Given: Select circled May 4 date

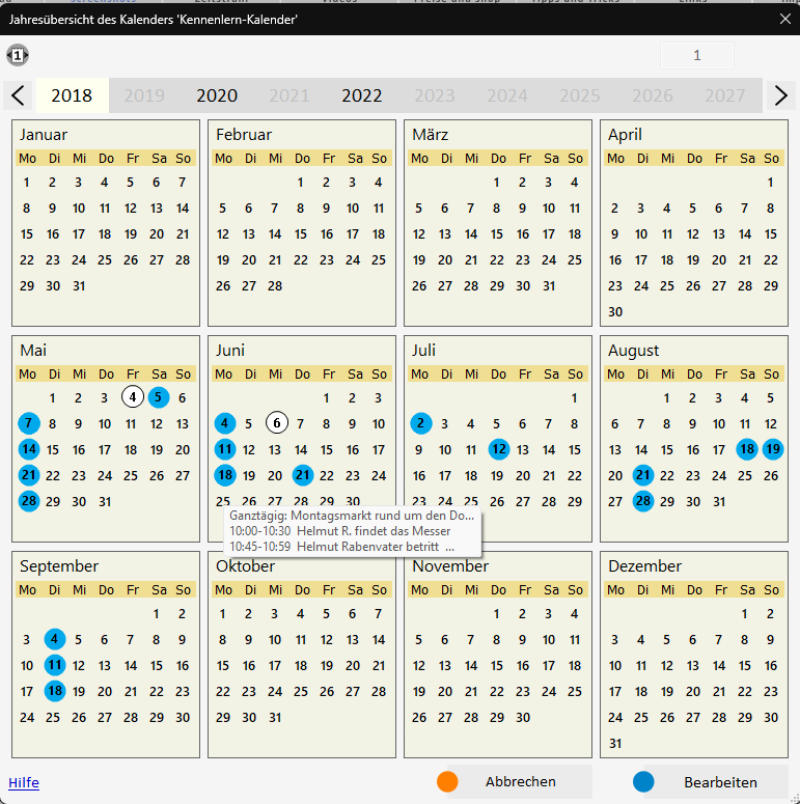Looking at the screenshot, I should [132, 397].
